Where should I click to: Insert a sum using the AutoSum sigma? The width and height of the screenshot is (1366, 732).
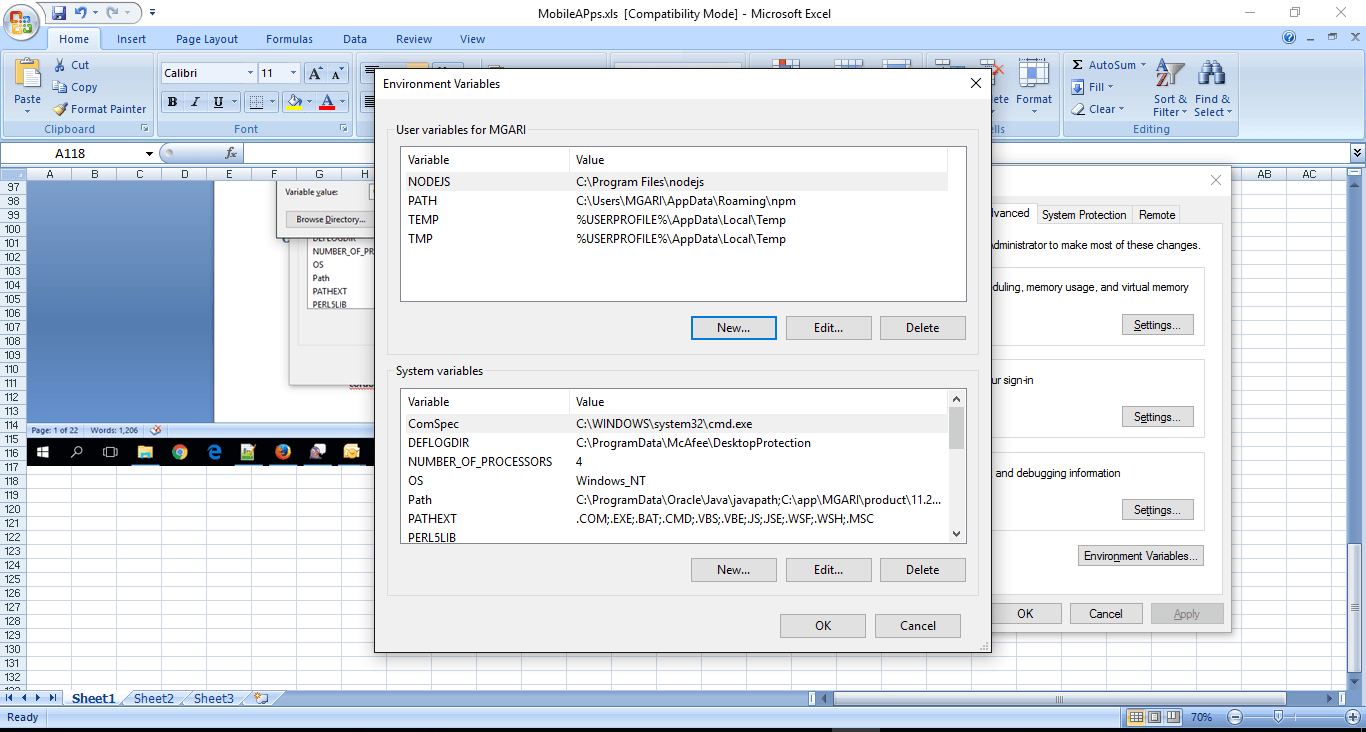pos(1078,65)
